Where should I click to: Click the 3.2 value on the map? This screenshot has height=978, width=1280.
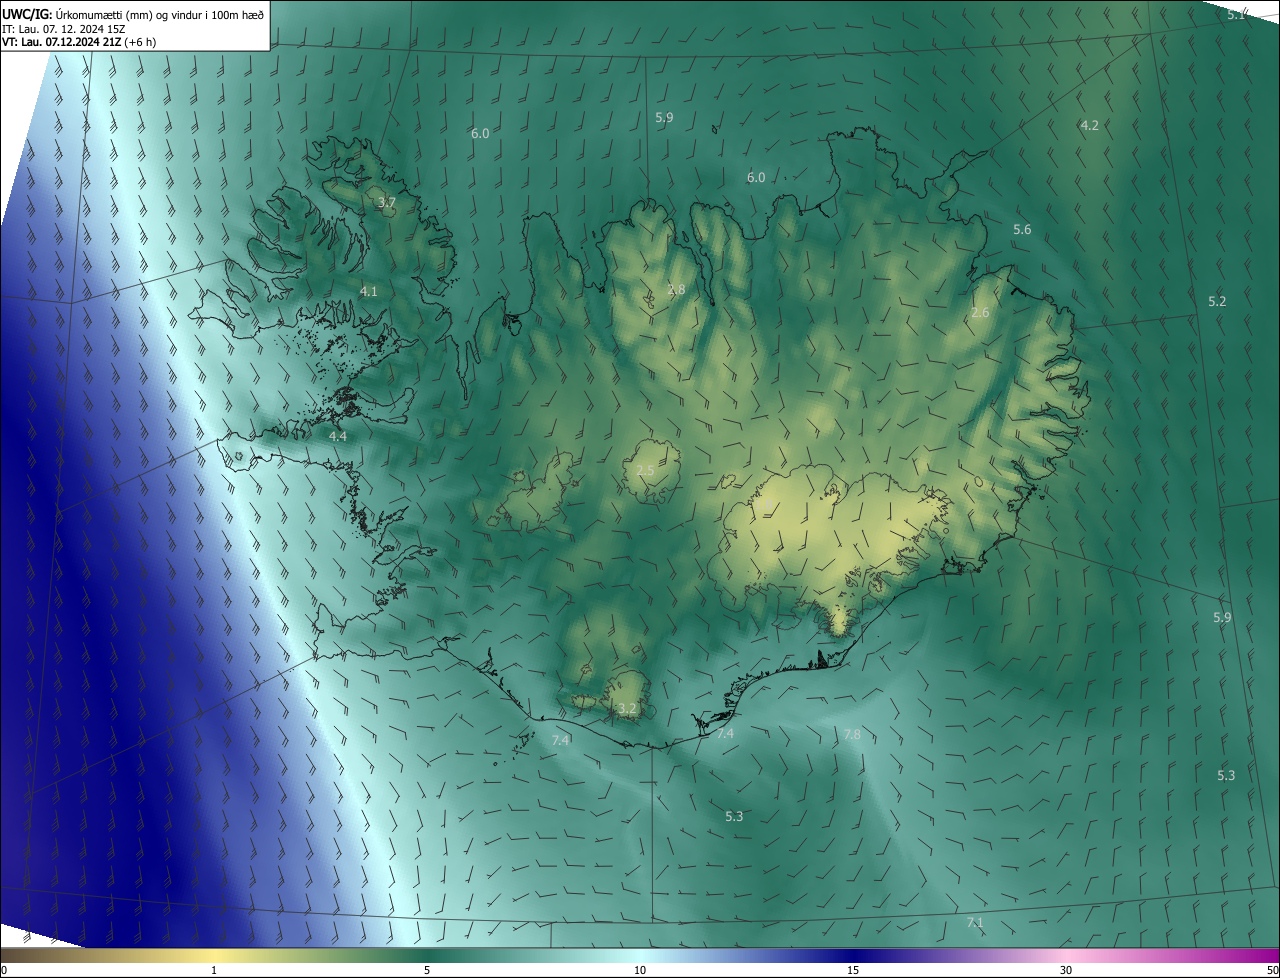[x=628, y=709]
